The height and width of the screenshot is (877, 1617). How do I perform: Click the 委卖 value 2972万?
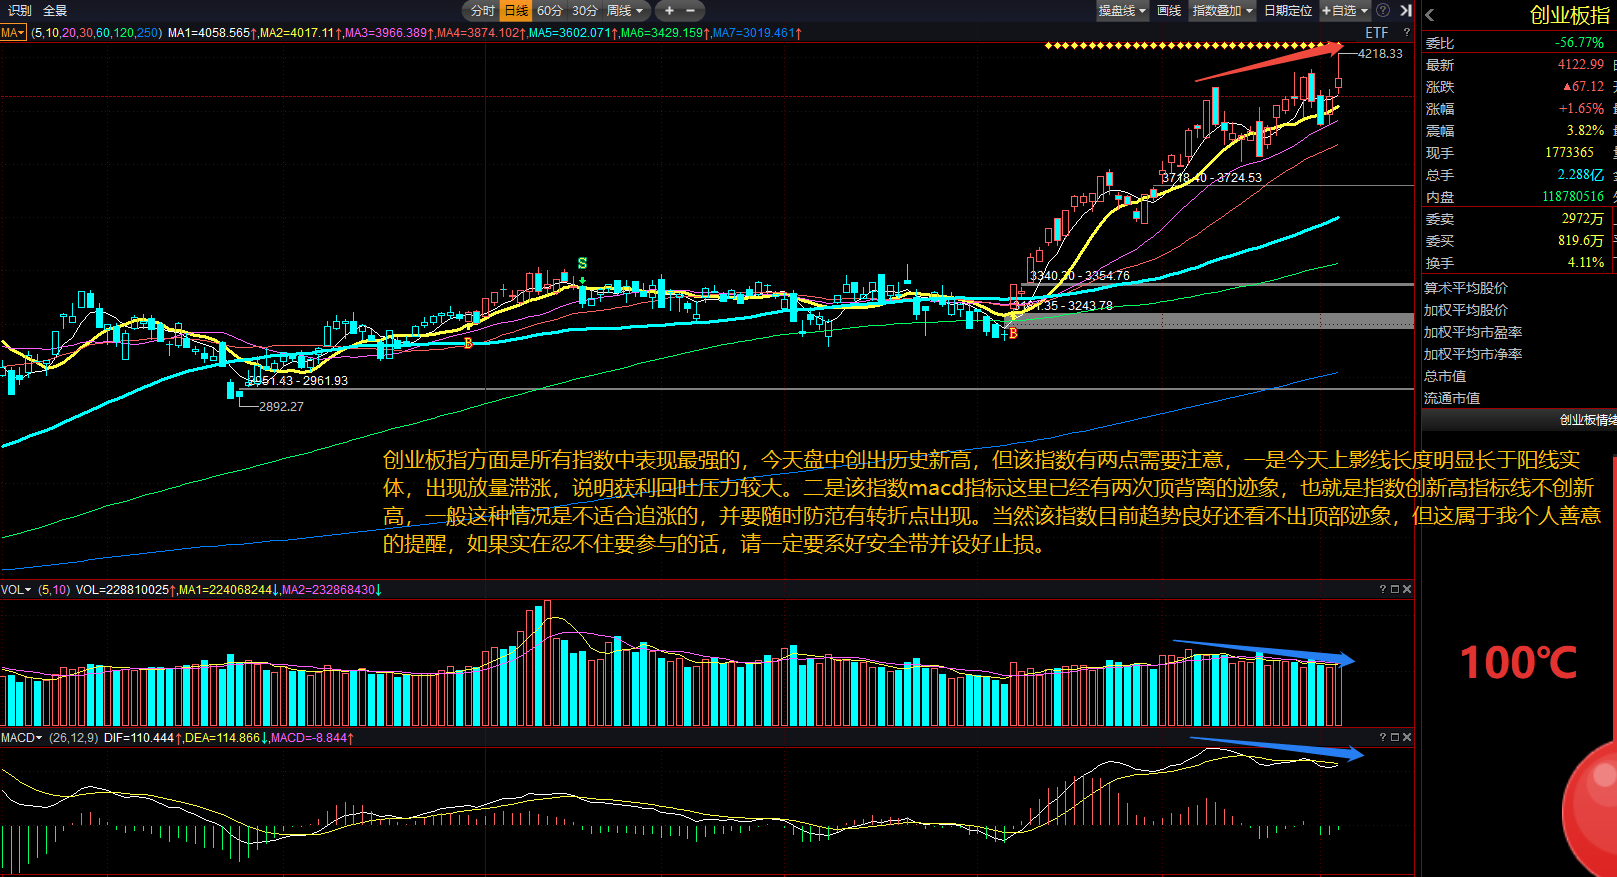pos(1582,219)
